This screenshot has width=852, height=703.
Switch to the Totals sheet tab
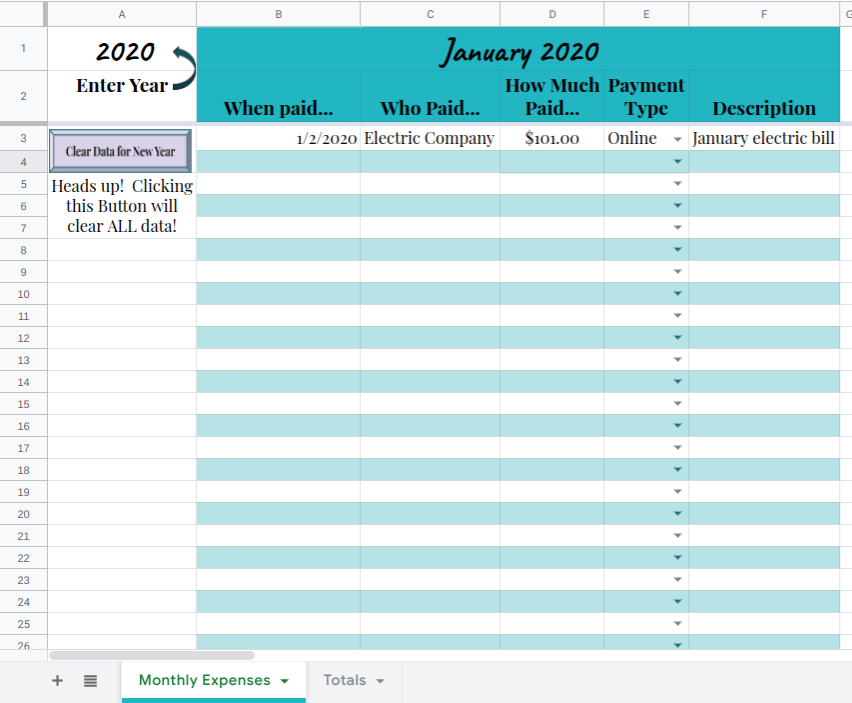[x=344, y=680]
